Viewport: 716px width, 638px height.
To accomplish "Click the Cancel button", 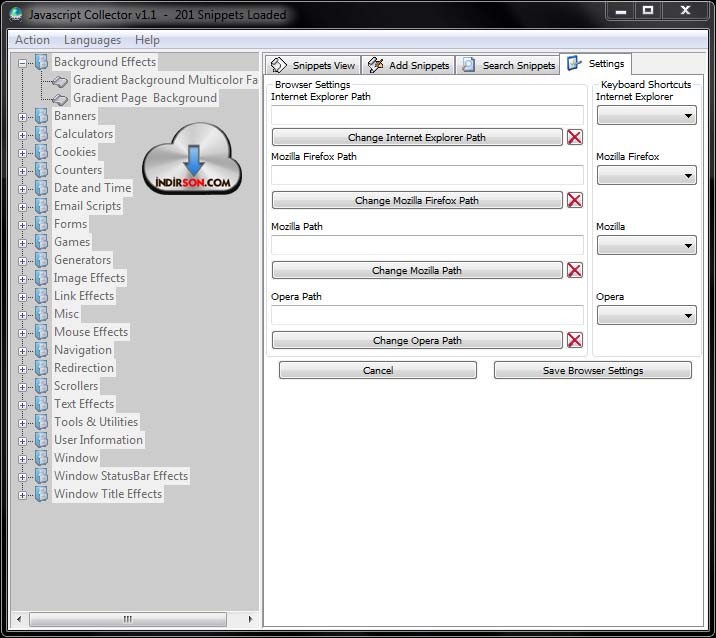I will (x=378, y=370).
